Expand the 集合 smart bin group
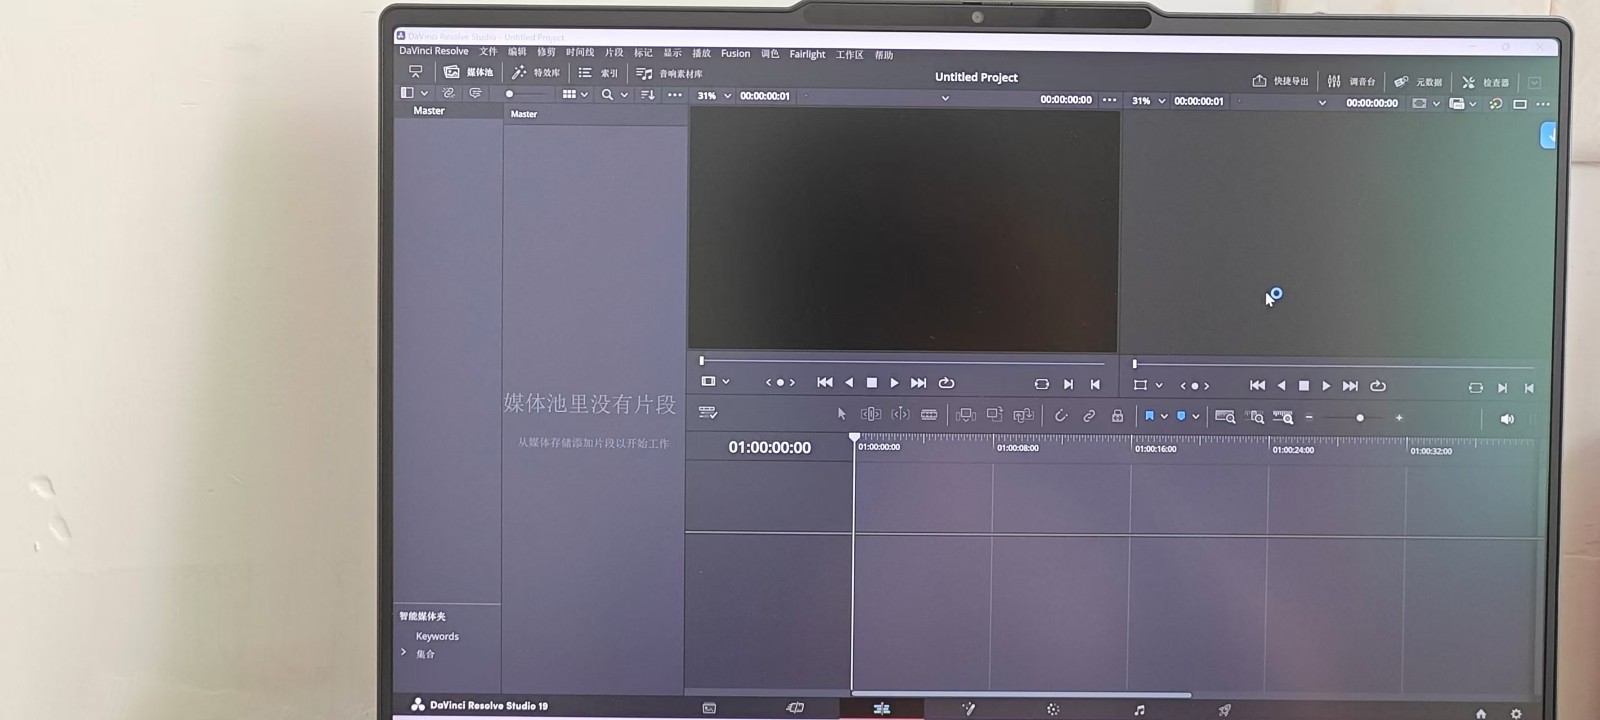The height and width of the screenshot is (720, 1600). [404, 652]
